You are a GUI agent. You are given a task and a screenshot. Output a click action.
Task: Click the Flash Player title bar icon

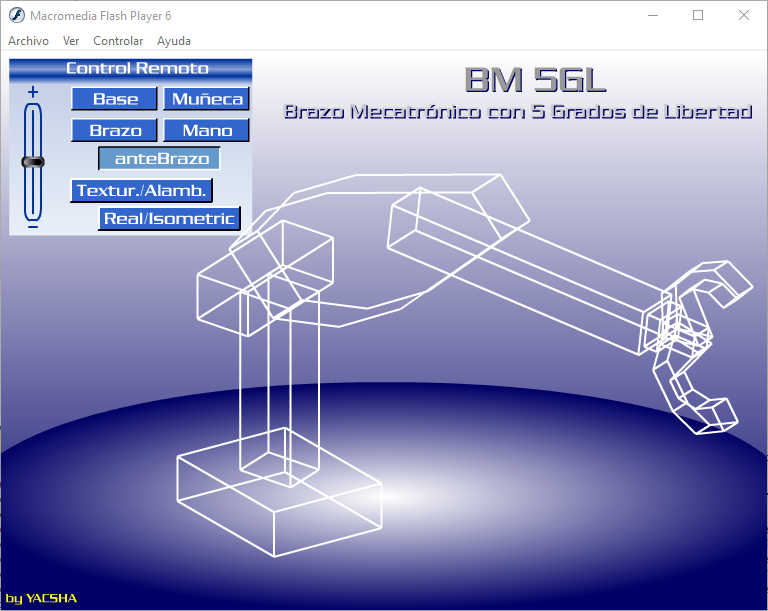[x=17, y=16]
